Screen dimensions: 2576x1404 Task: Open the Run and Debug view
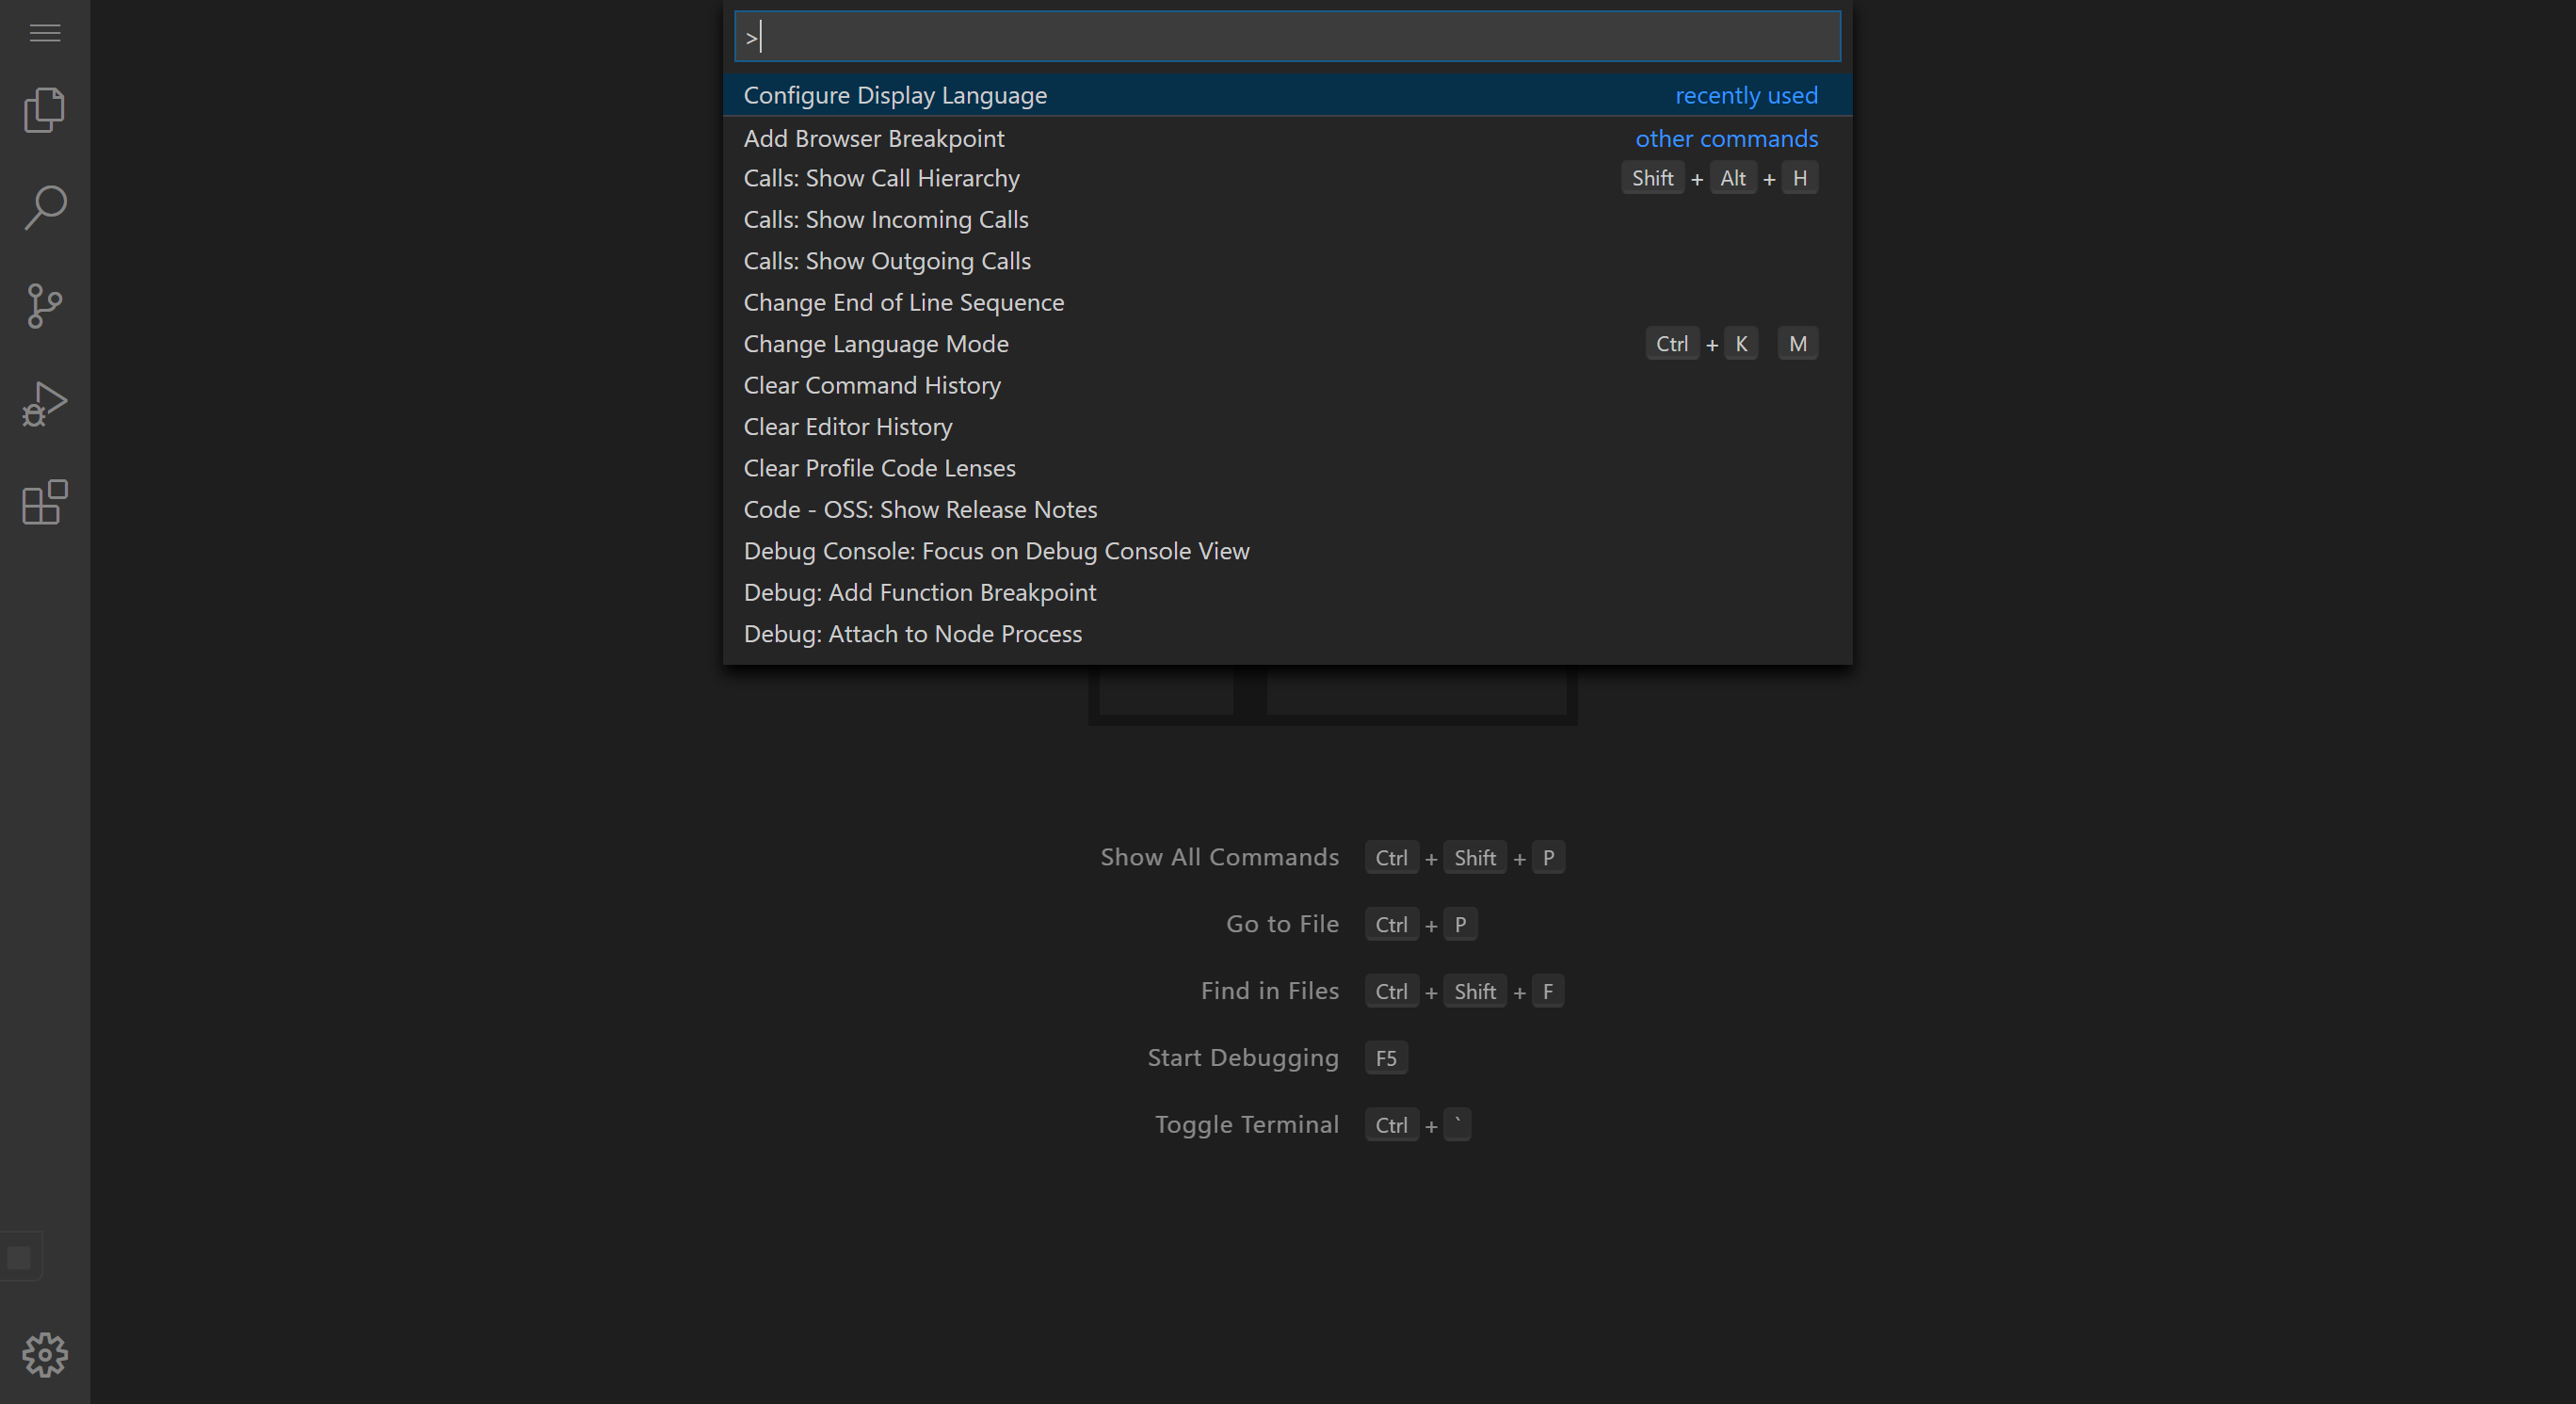coord(45,404)
